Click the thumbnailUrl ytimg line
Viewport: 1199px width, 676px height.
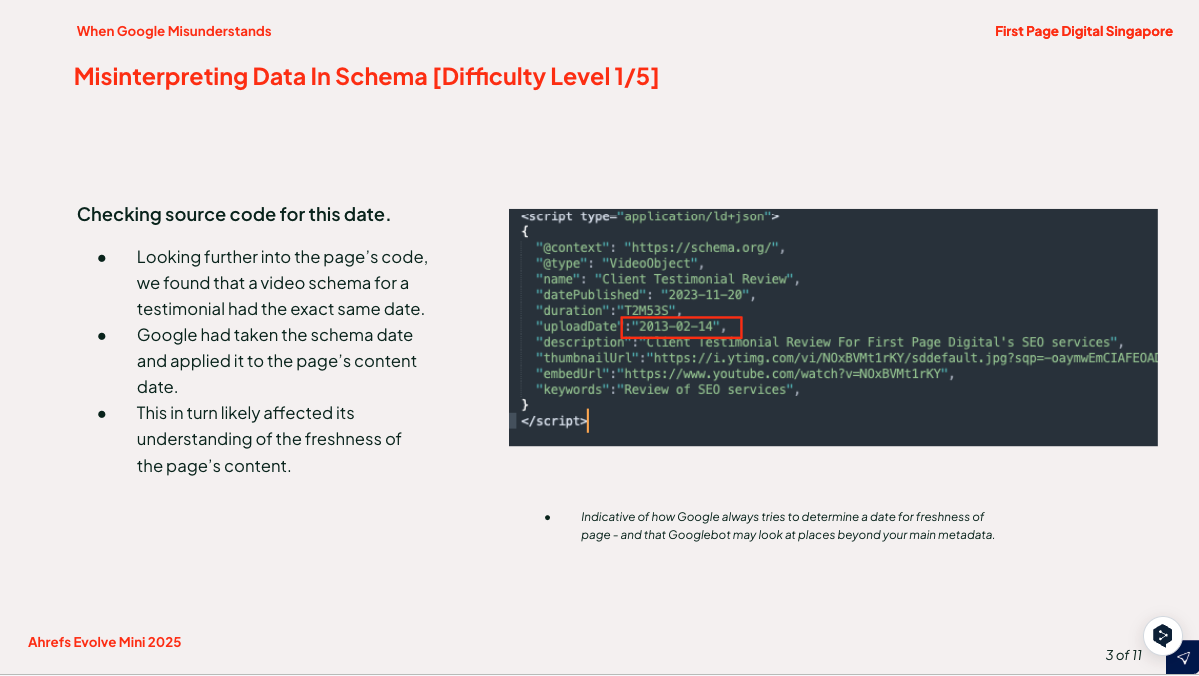846,358
